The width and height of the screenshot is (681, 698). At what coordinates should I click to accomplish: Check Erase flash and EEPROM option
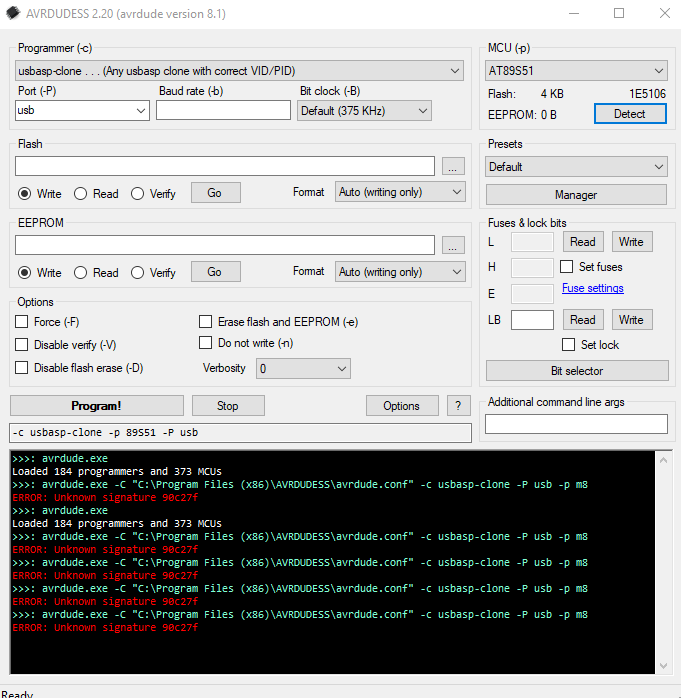(206, 322)
